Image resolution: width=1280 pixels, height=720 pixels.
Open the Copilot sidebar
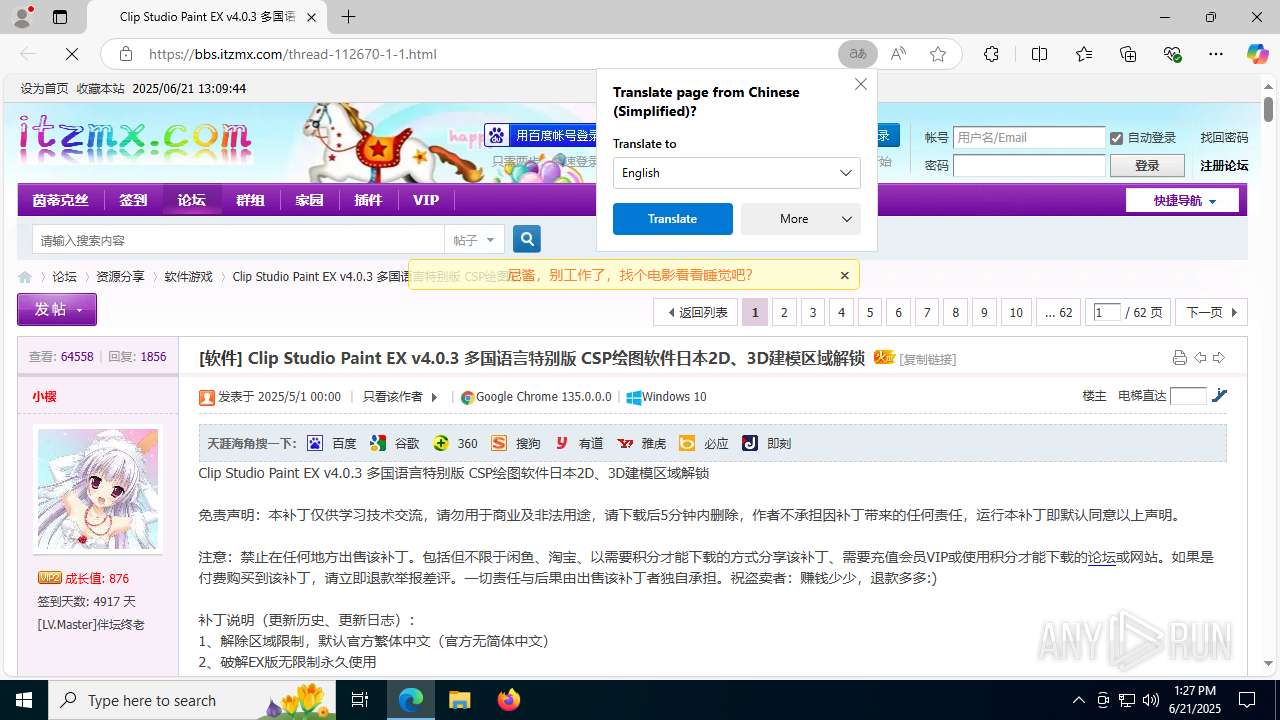(1257, 54)
